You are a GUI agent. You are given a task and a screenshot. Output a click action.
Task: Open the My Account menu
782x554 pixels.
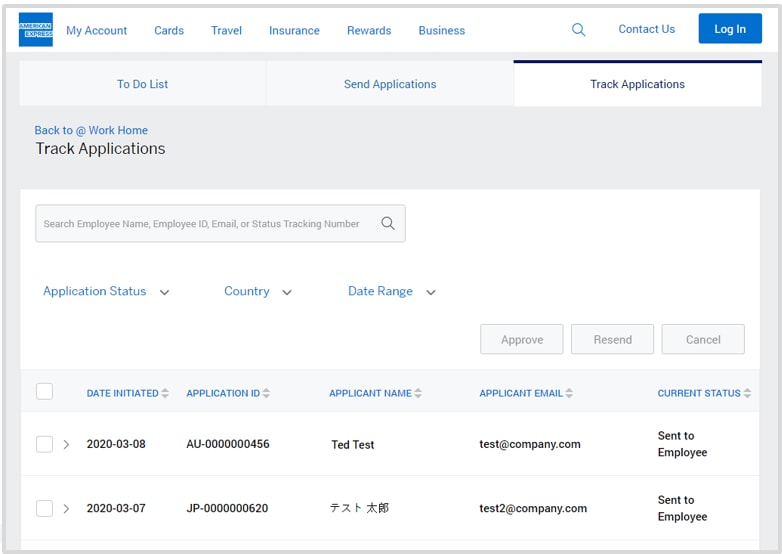(97, 30)
